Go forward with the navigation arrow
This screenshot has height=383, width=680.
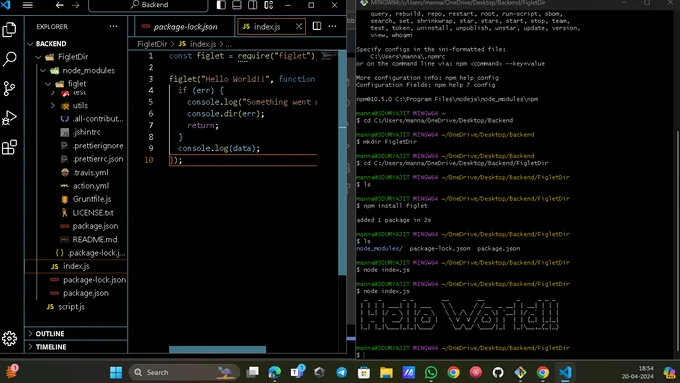tap(75, 5)
